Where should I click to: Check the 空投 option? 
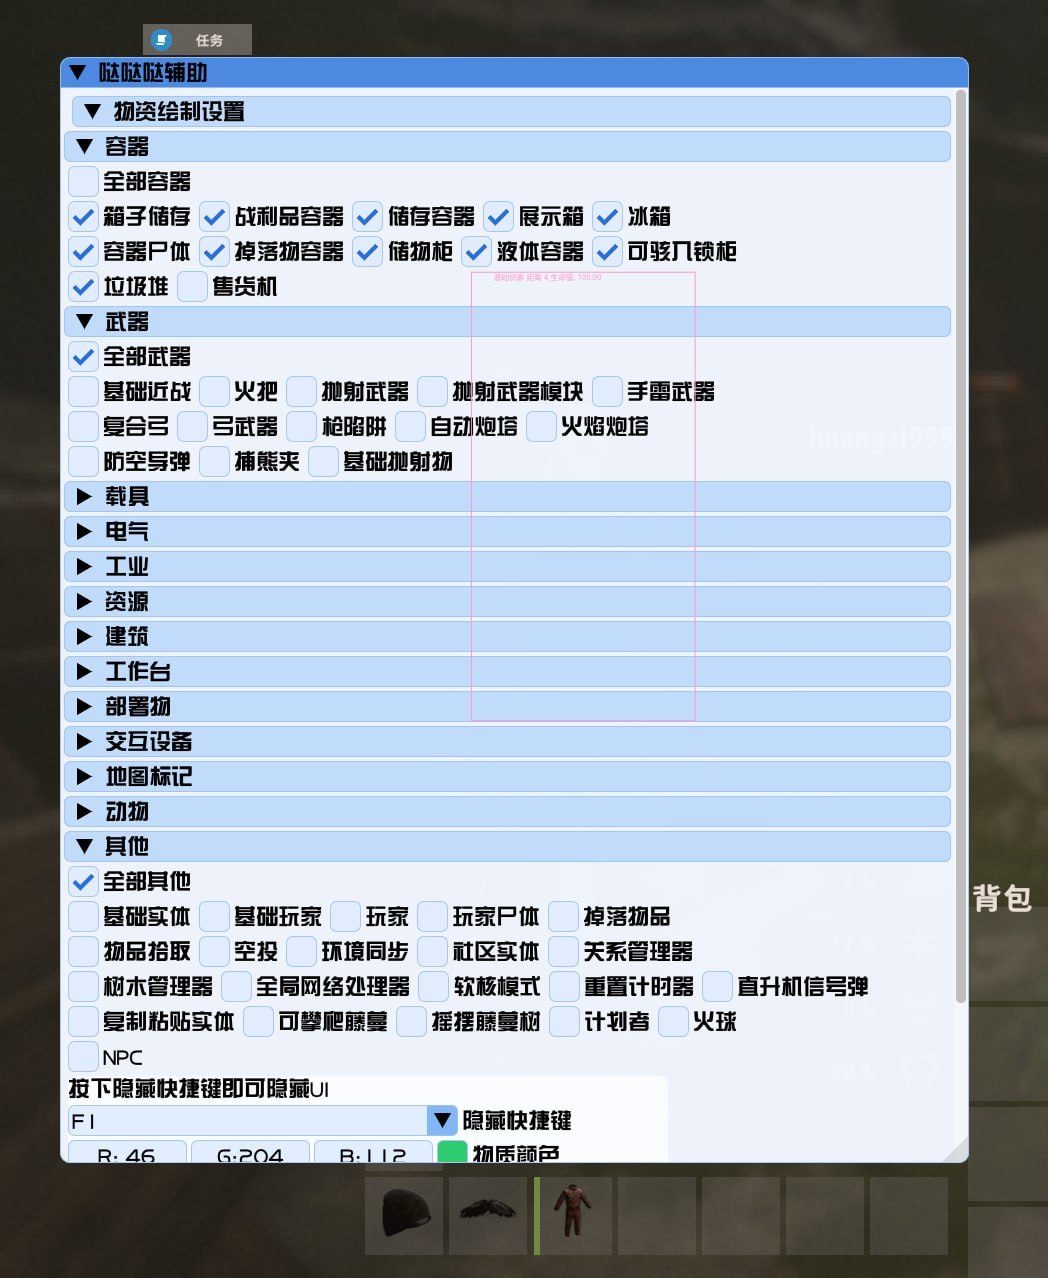click(214, 951)
